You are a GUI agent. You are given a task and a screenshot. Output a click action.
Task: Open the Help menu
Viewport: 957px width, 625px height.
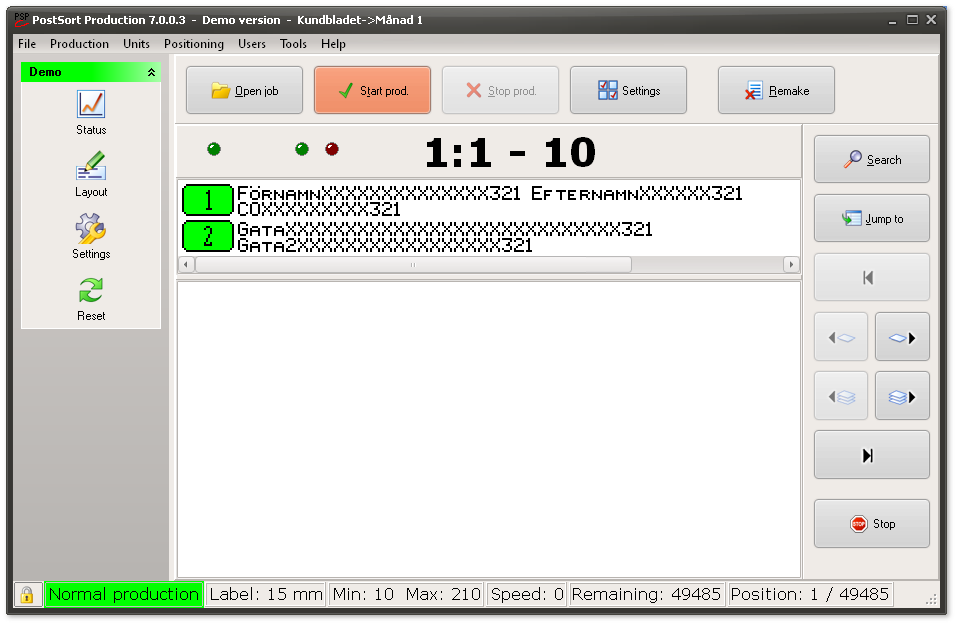point(333,44)
